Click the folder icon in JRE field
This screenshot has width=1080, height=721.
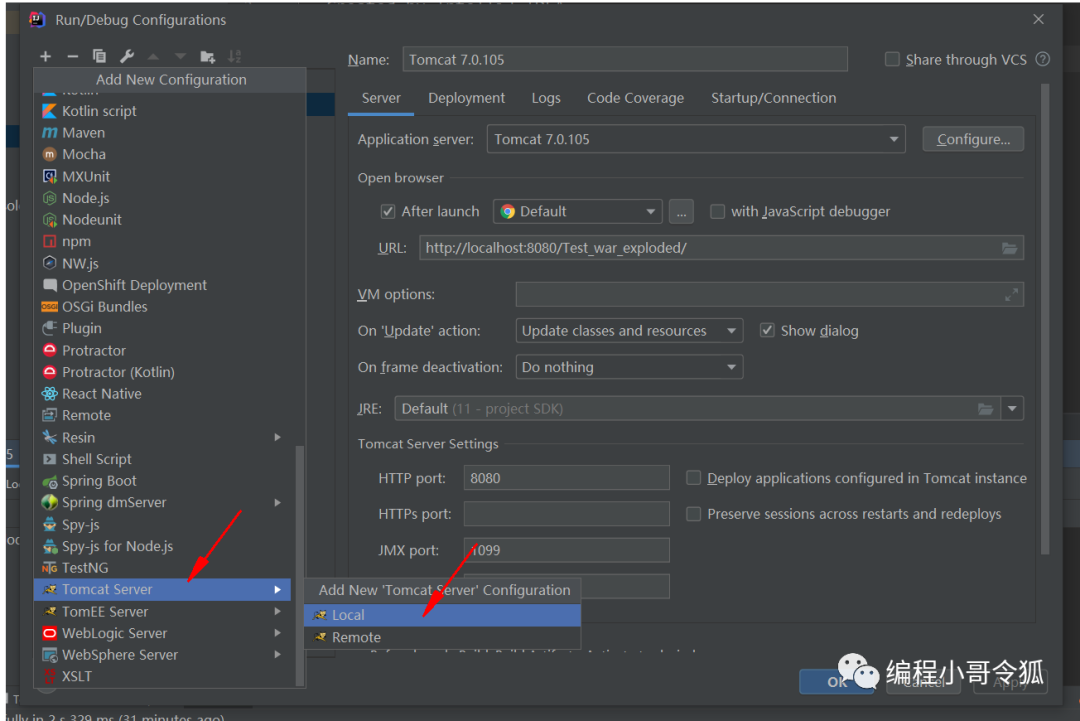click(986, 409)
